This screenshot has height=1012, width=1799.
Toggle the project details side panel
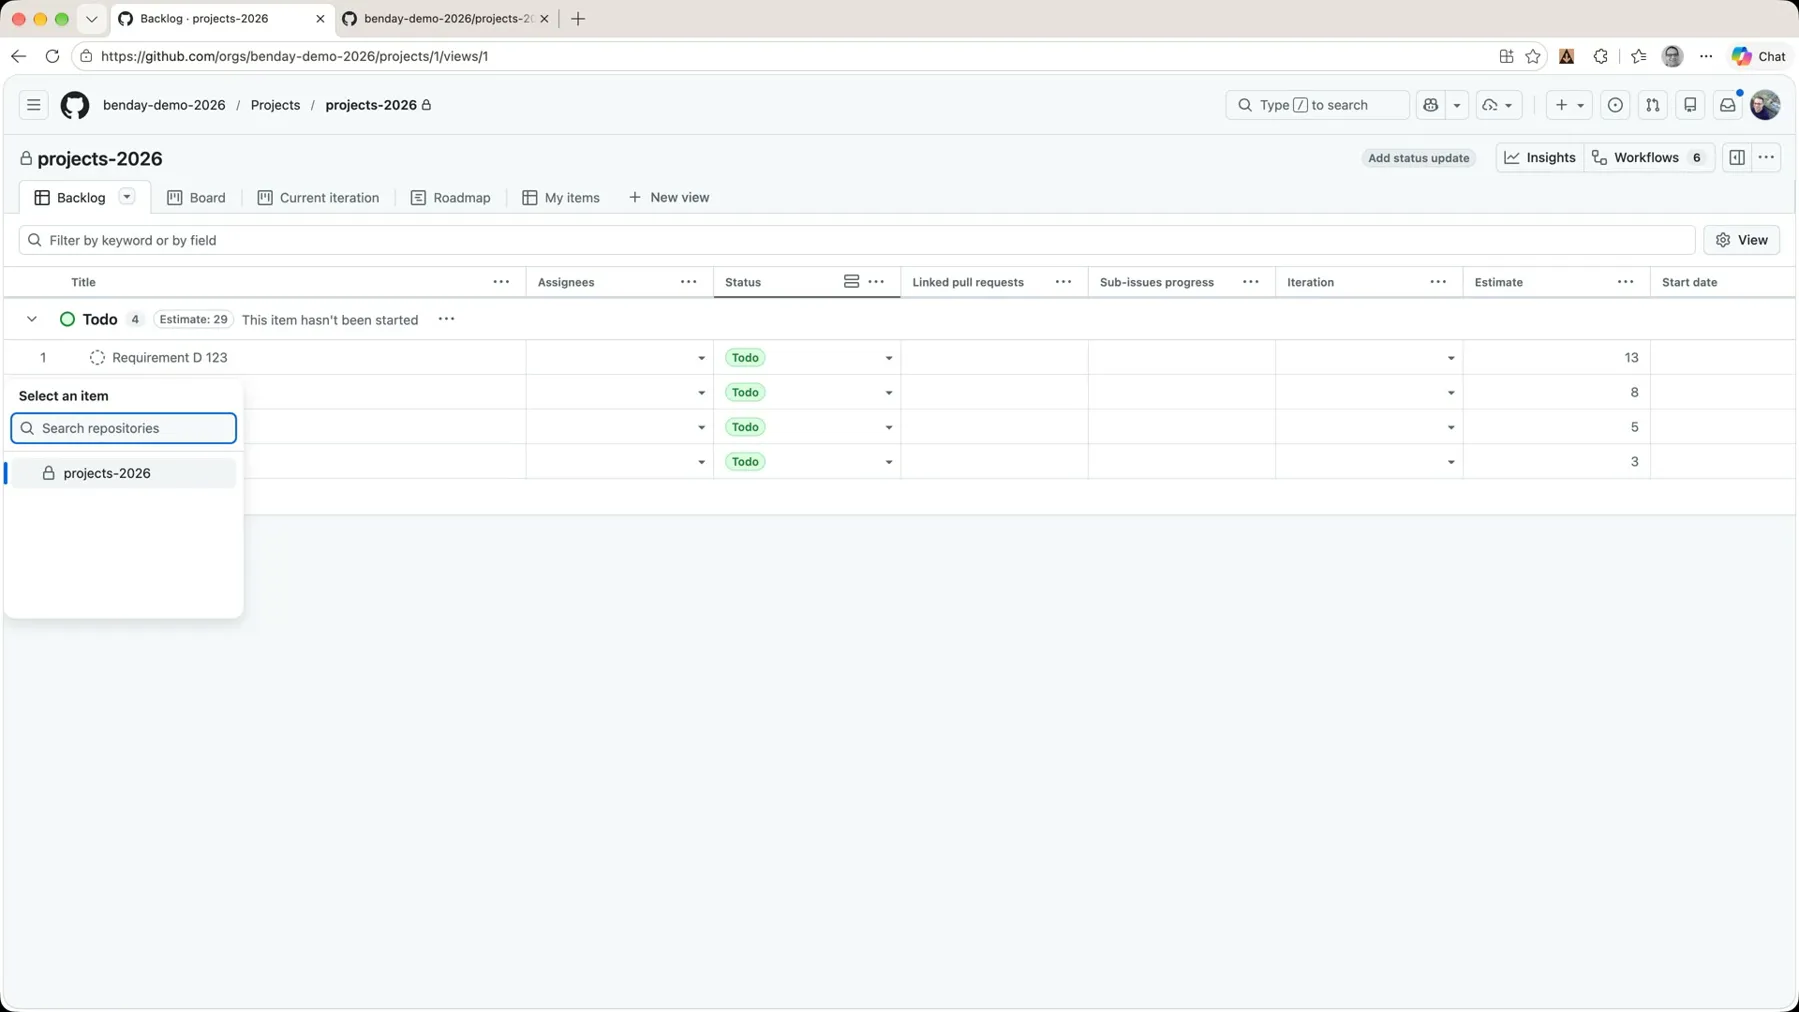1737,158
